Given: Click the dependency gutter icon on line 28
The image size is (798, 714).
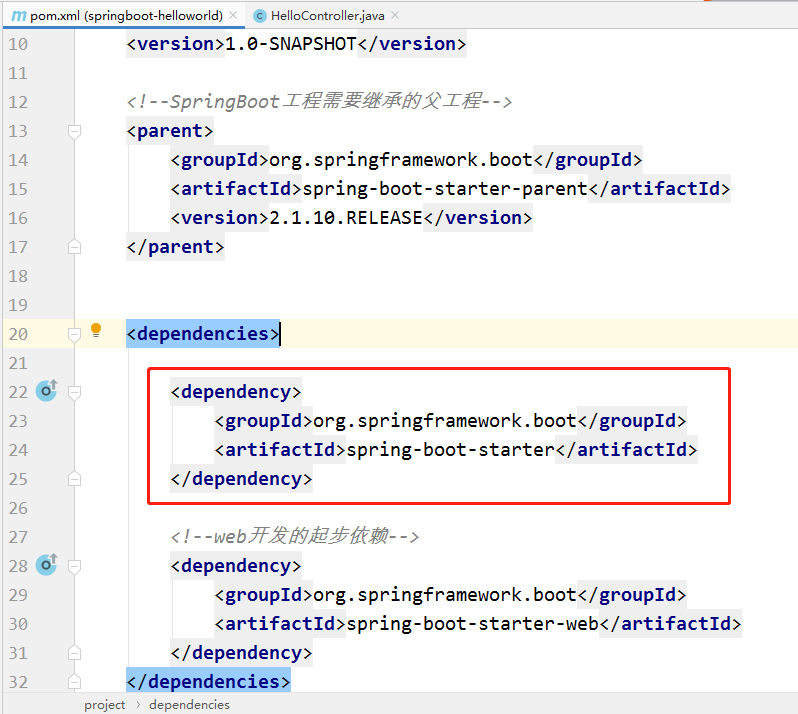Looking at the screenshot, I should [46, 564].
